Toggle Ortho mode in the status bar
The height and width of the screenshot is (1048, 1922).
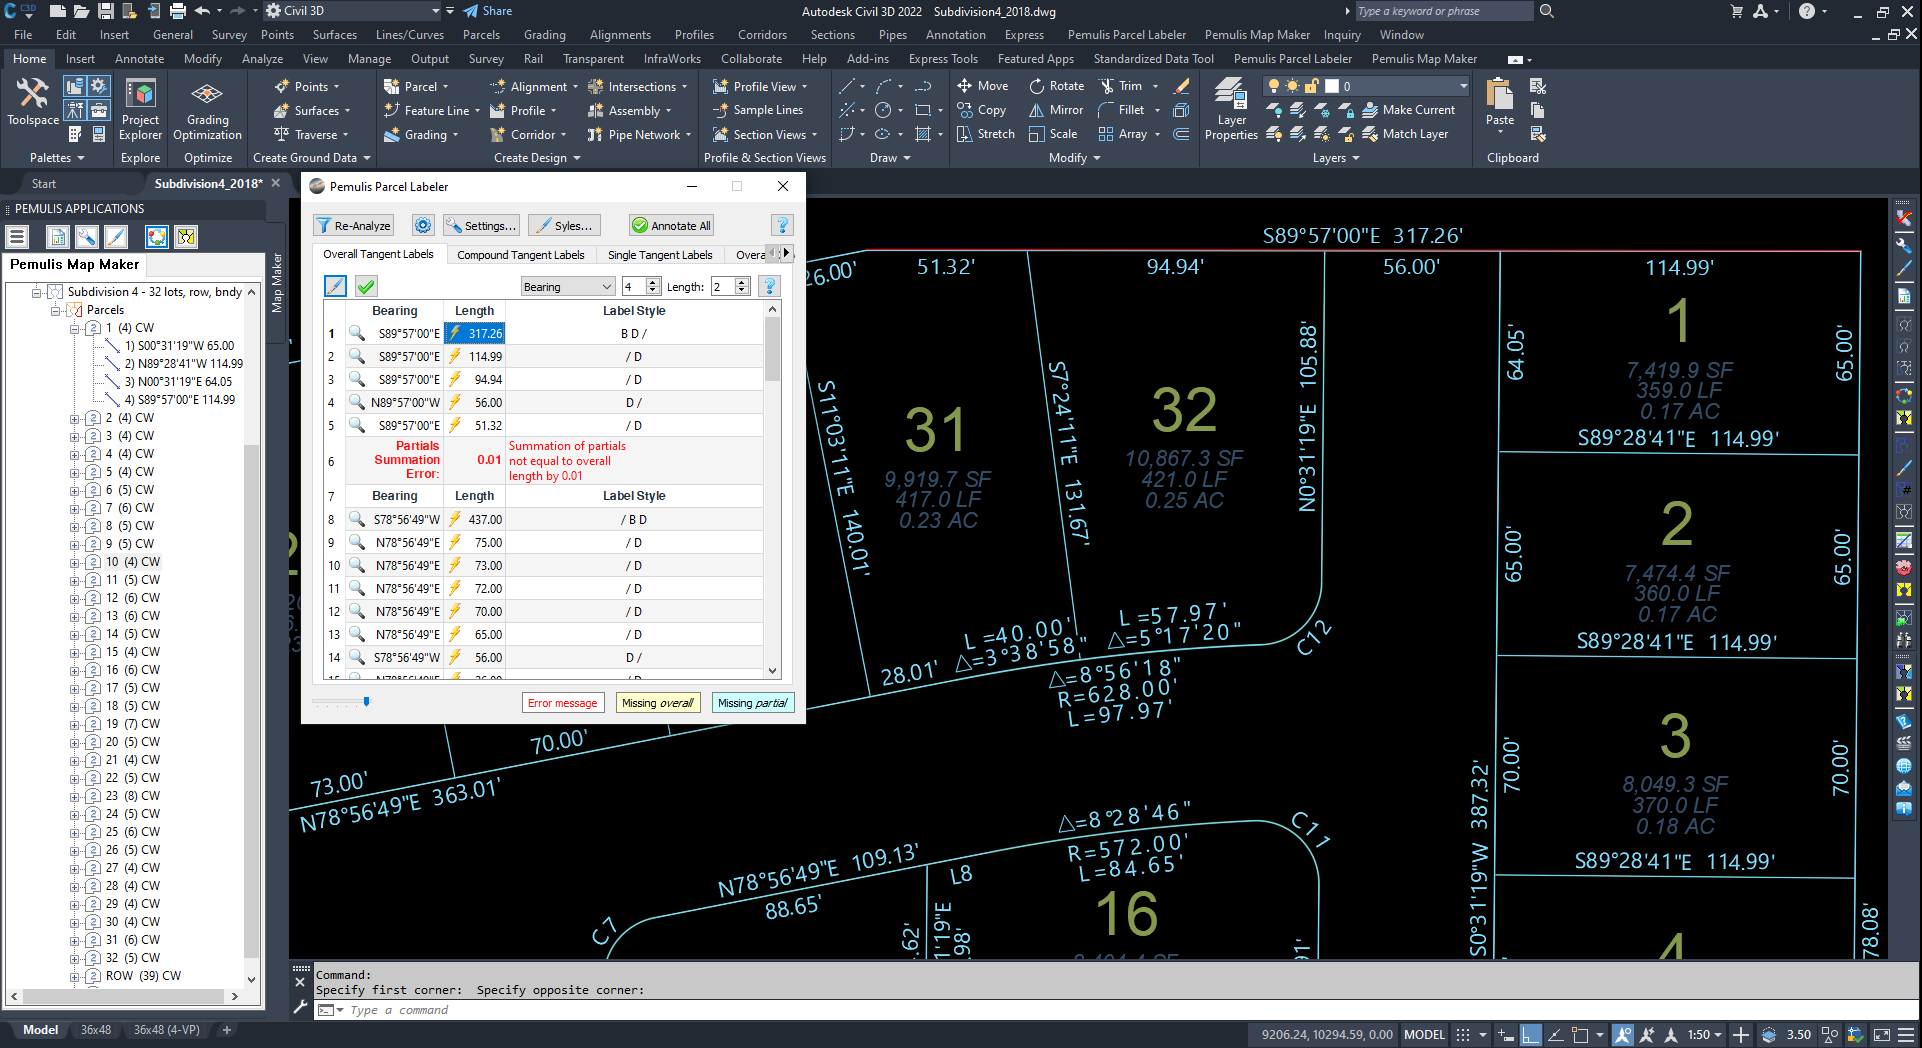[x=1531, y=1035]
